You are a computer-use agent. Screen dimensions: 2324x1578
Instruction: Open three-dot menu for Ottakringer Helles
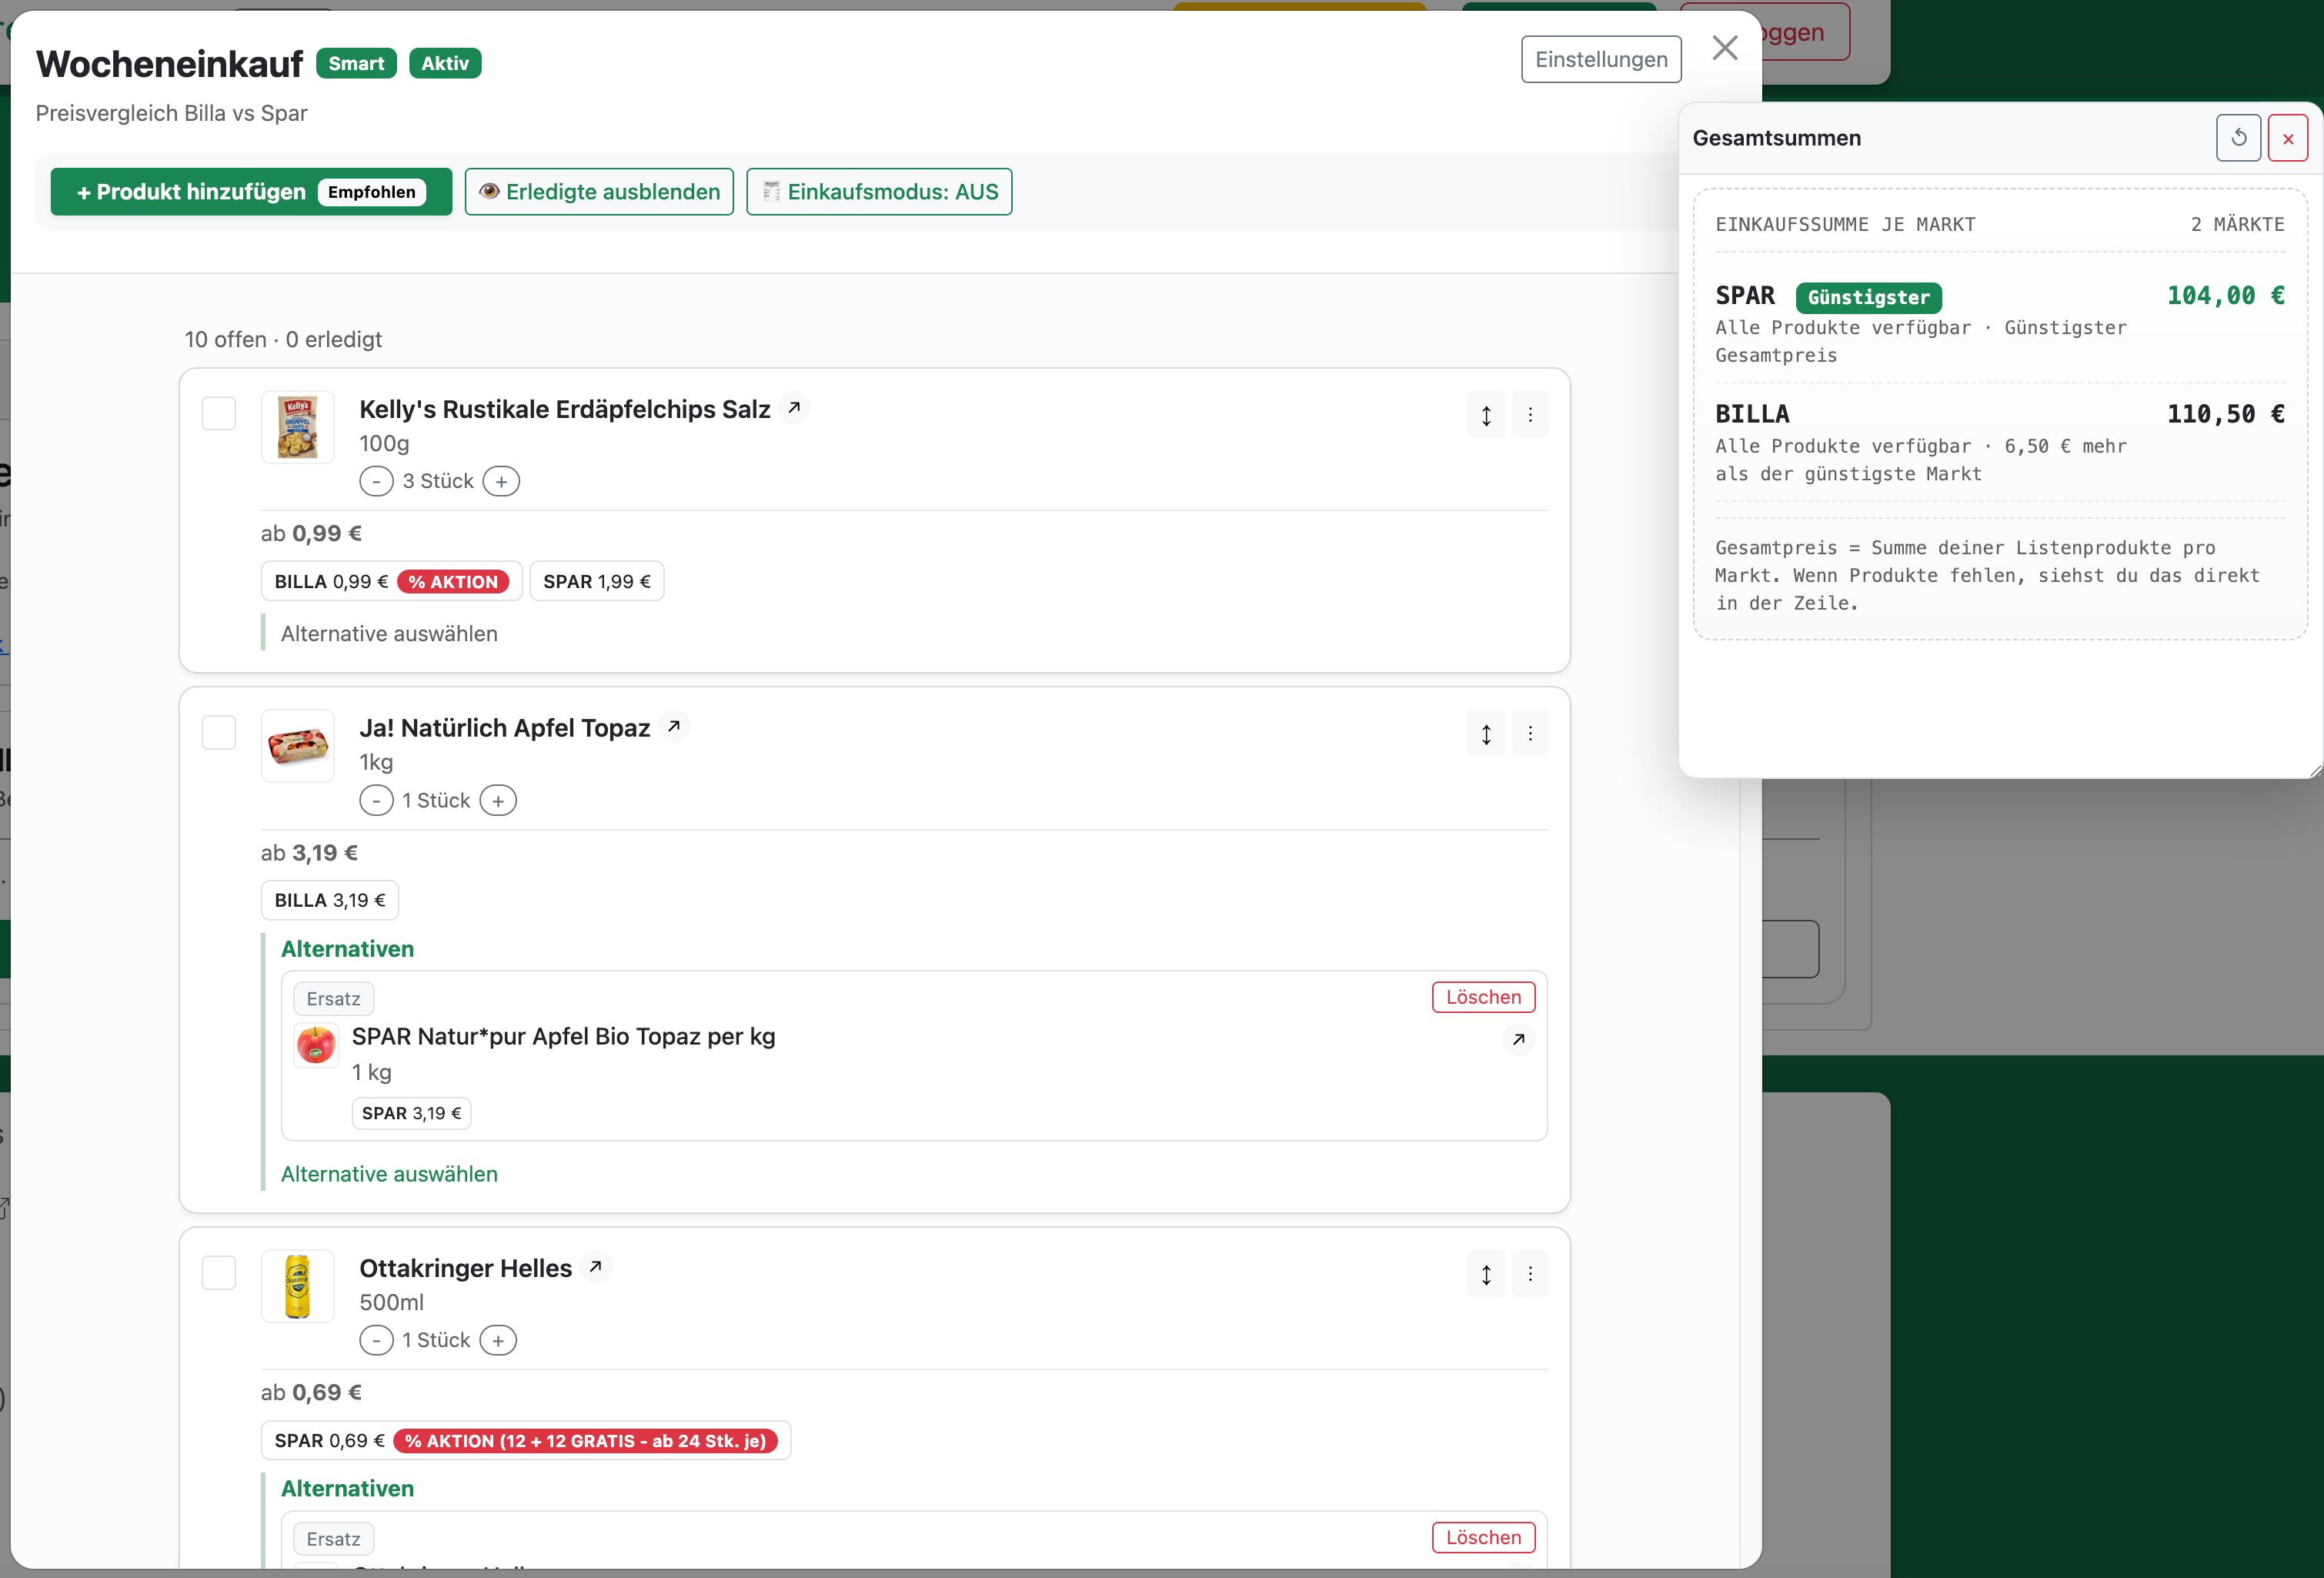pyautogui.click(x=1530, y=1274)
